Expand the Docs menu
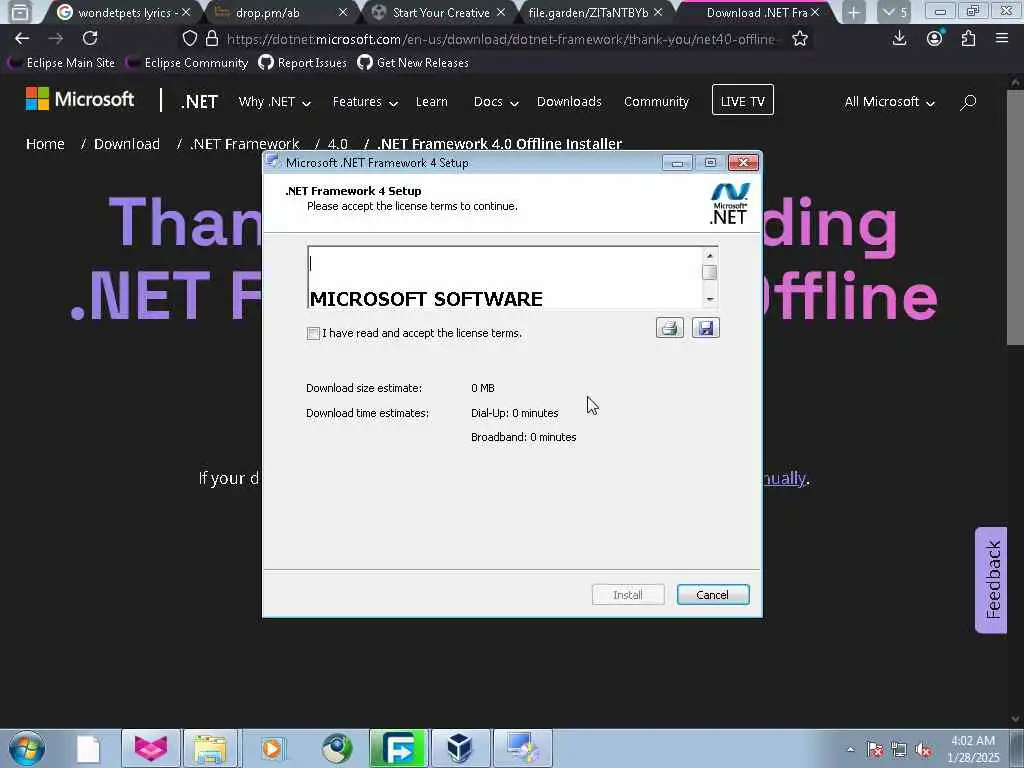Viewport: 1024px width, 768px height. [496, 102]
